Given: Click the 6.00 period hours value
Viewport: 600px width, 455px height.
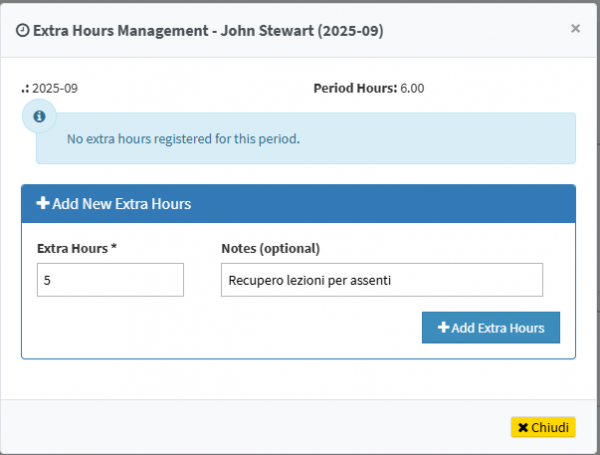Looking at the screenshot, I should pyautogui.click(x=412, y=88).
